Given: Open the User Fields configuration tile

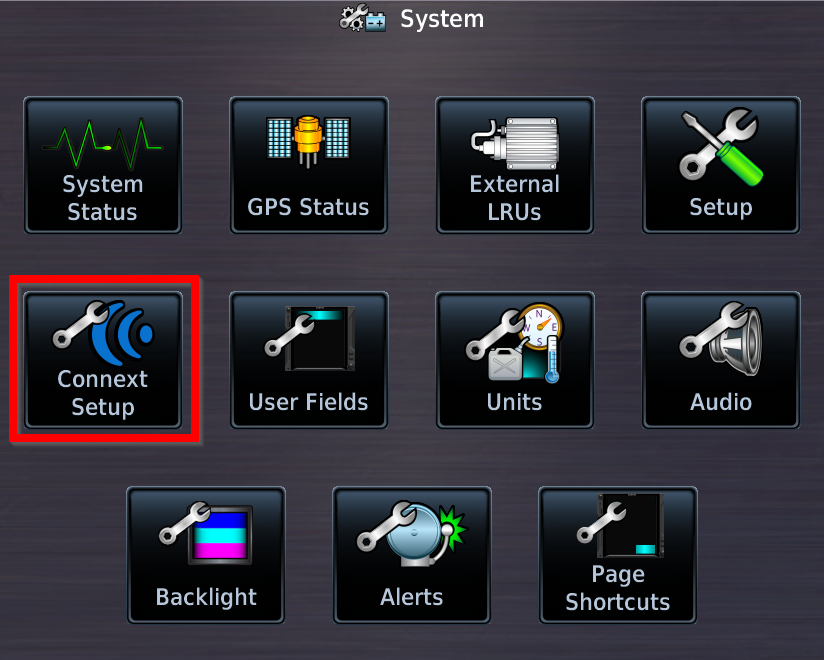Looking at the screenshot, I should 309,360.
